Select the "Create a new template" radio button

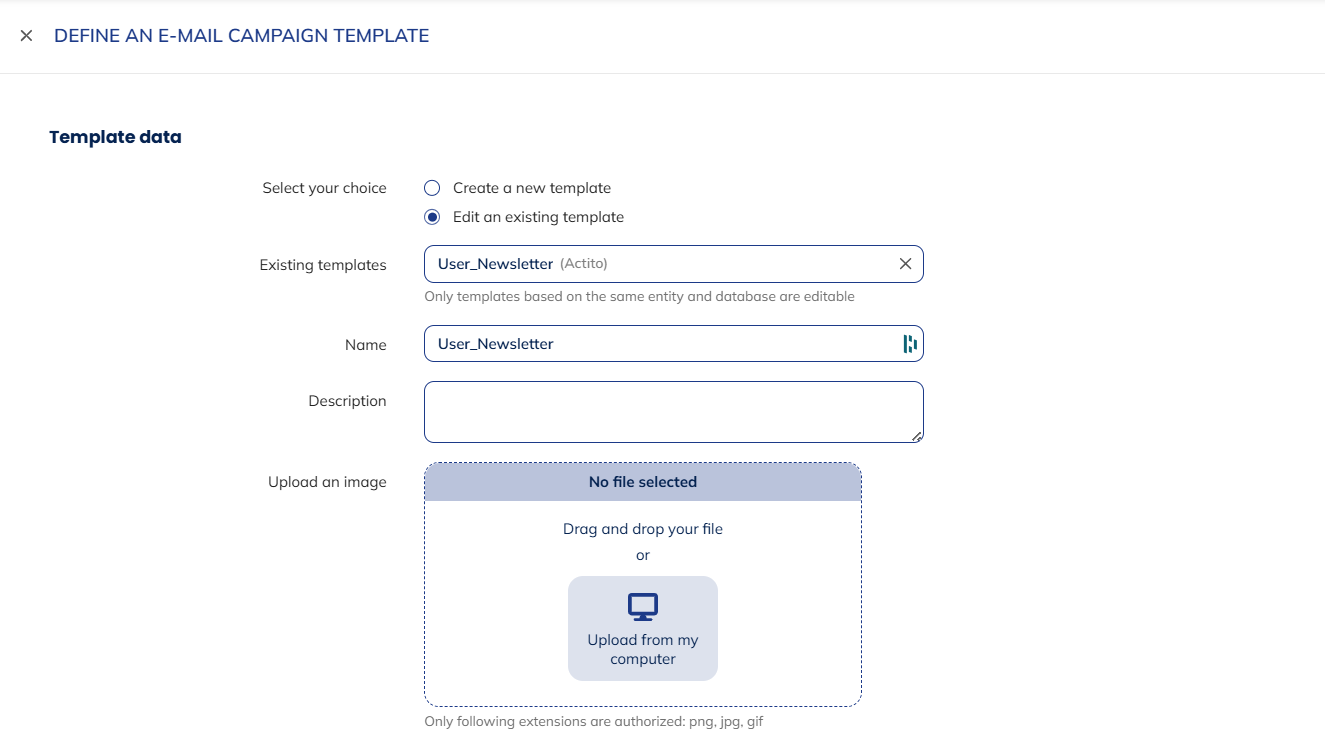[x=432, y=188]
